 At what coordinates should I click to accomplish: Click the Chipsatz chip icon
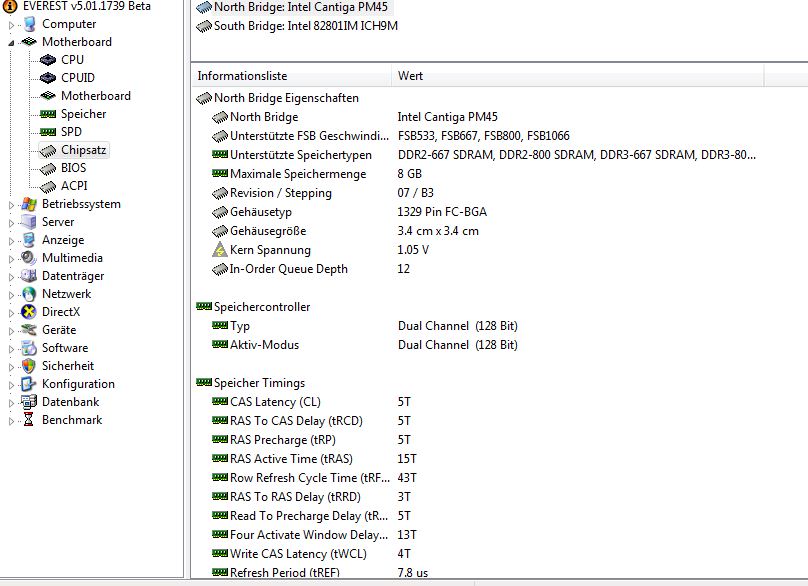click(x=48, y=150)
